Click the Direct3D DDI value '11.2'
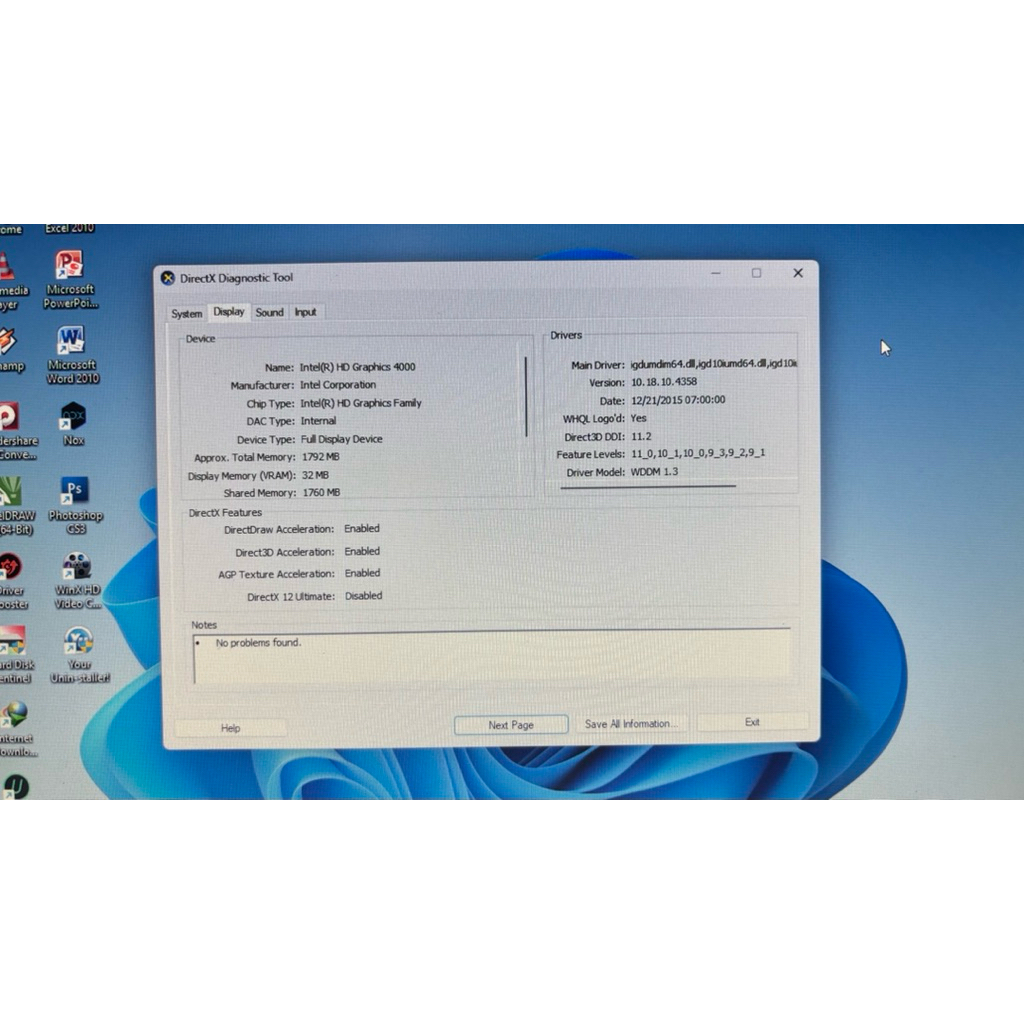Viewport: 1024px width, 1024px height. pyautogui.click(x=641, y=436)
